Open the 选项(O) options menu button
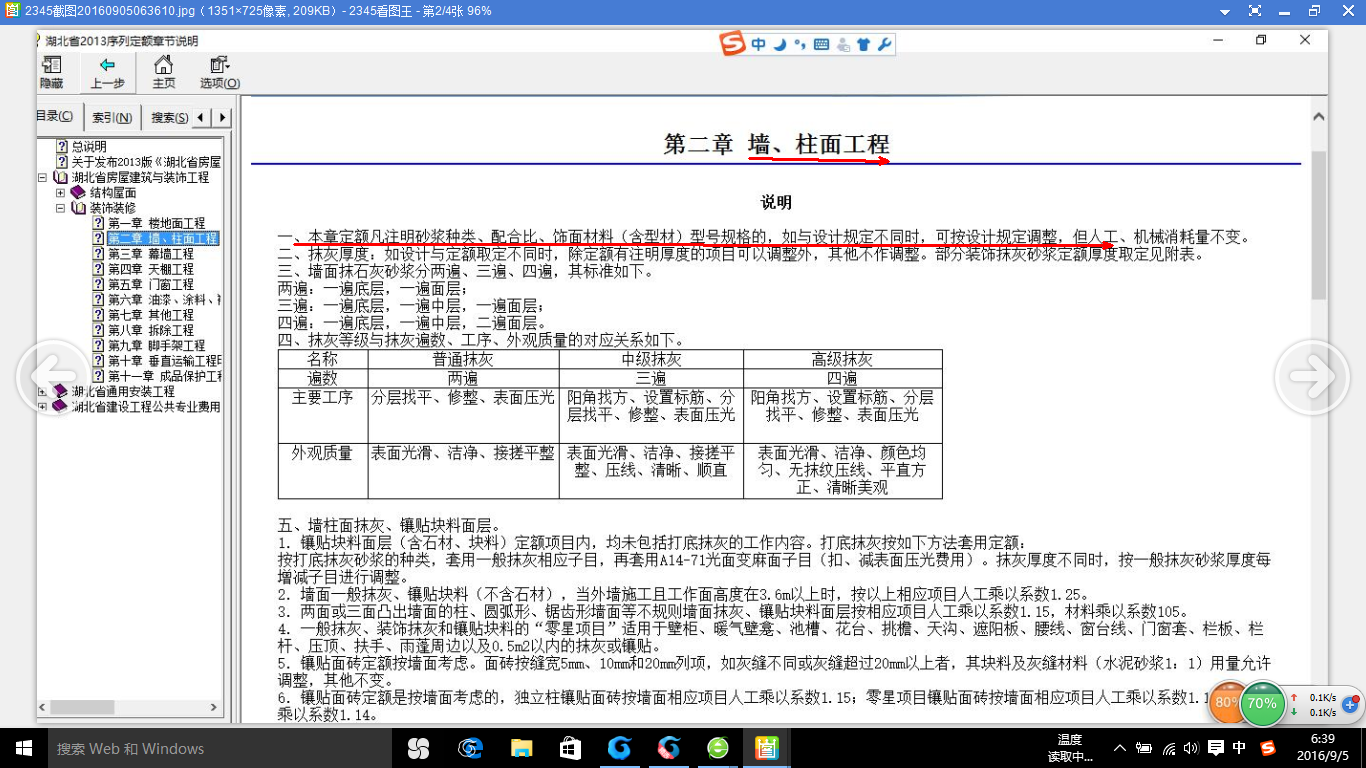Screen dimensions: 1366x768 tap(220, 73)
